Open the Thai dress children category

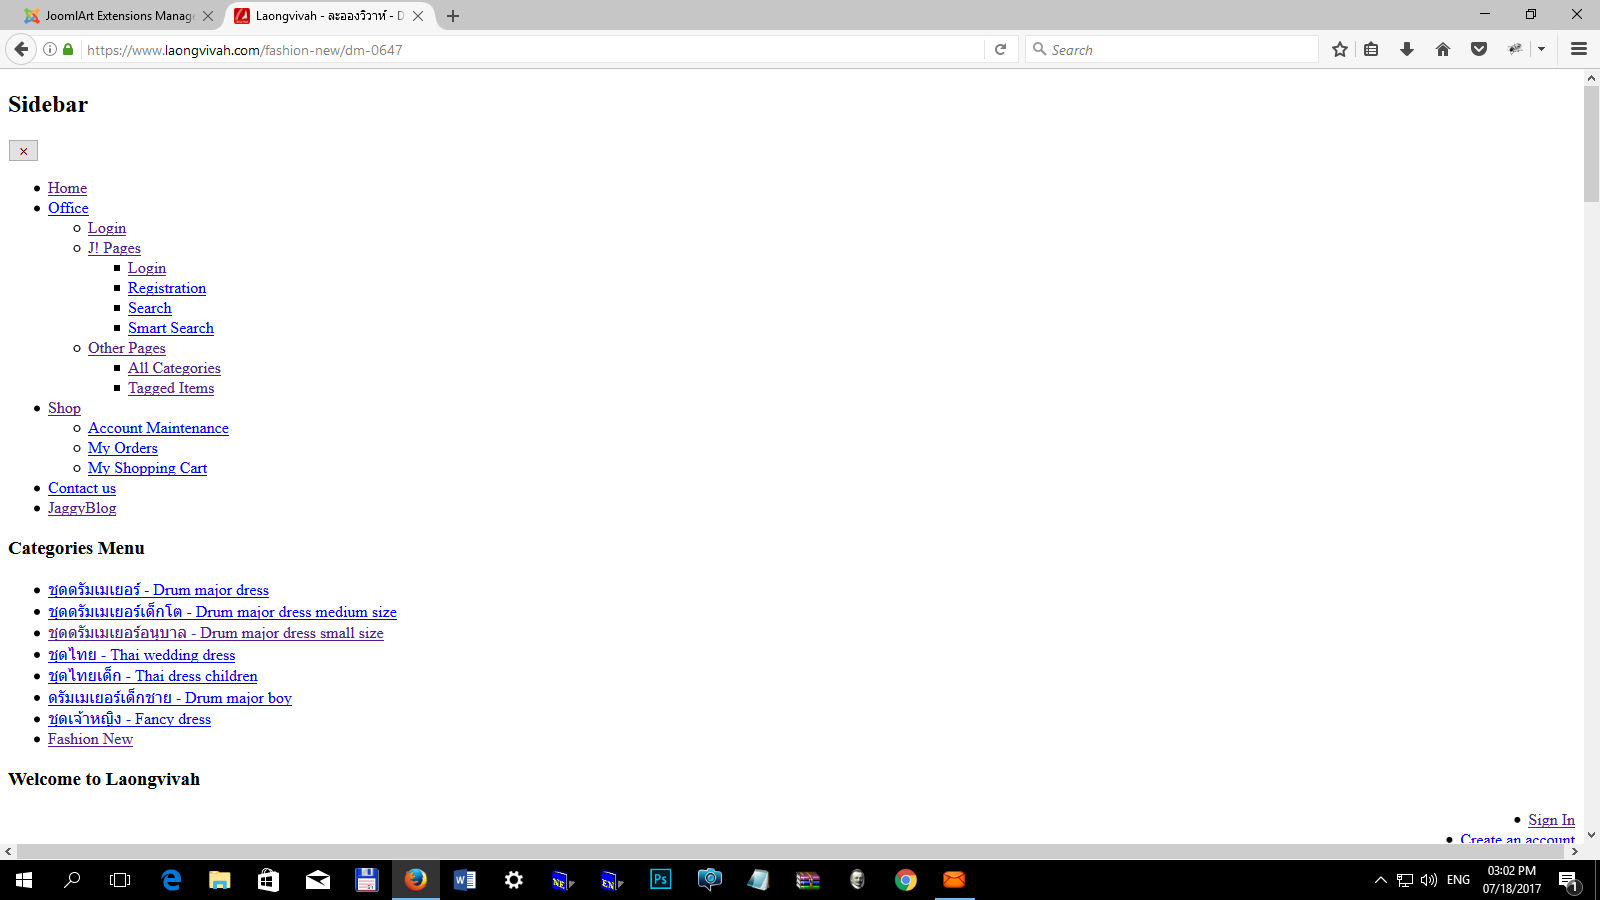coord(153,676)
